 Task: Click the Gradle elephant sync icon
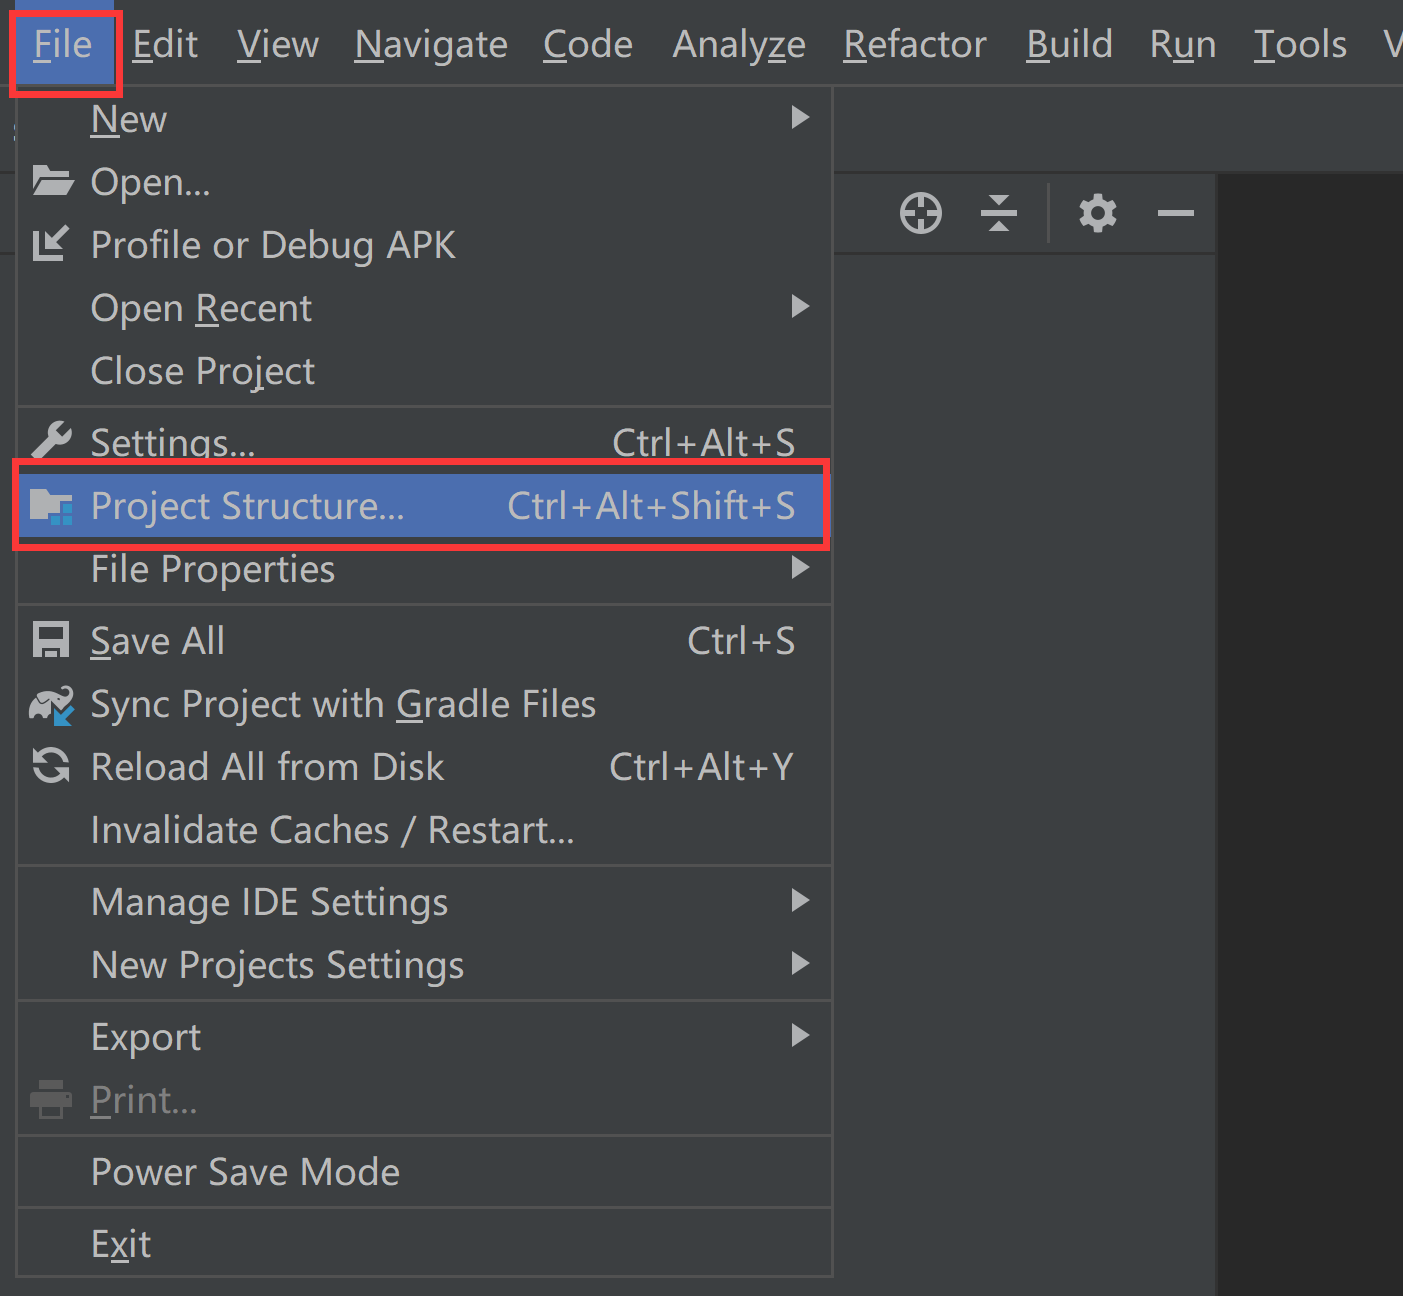[51, 703]
